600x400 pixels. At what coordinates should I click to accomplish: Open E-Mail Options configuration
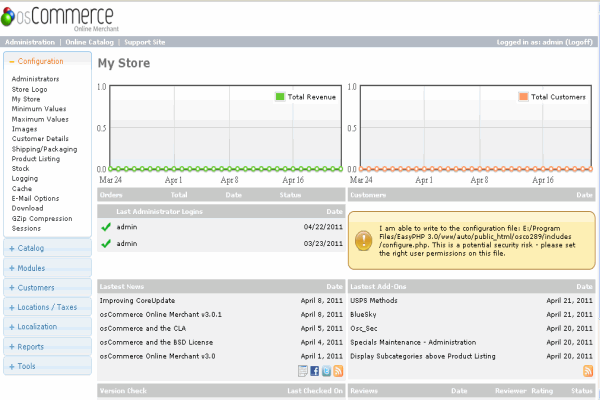(35, 198)
